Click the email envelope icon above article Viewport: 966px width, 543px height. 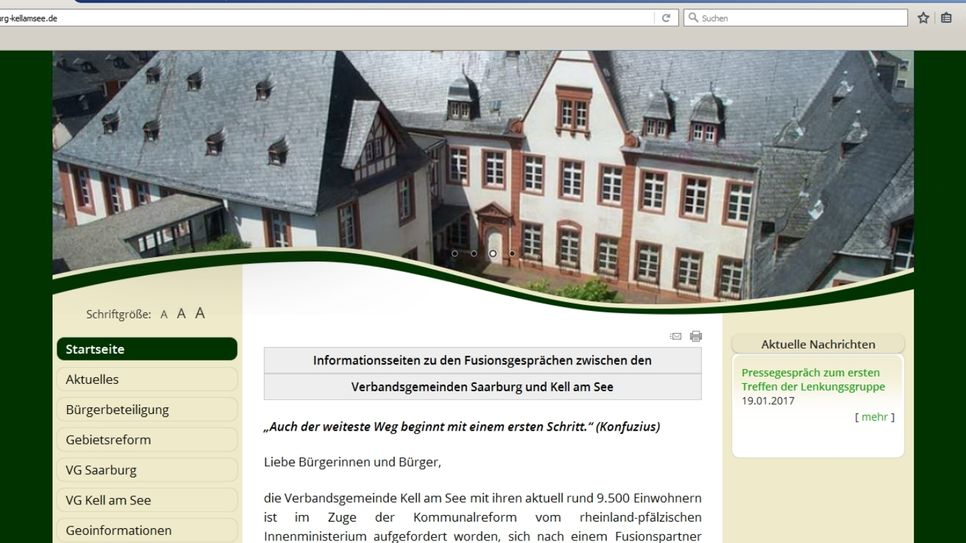[x=676, y=336]
